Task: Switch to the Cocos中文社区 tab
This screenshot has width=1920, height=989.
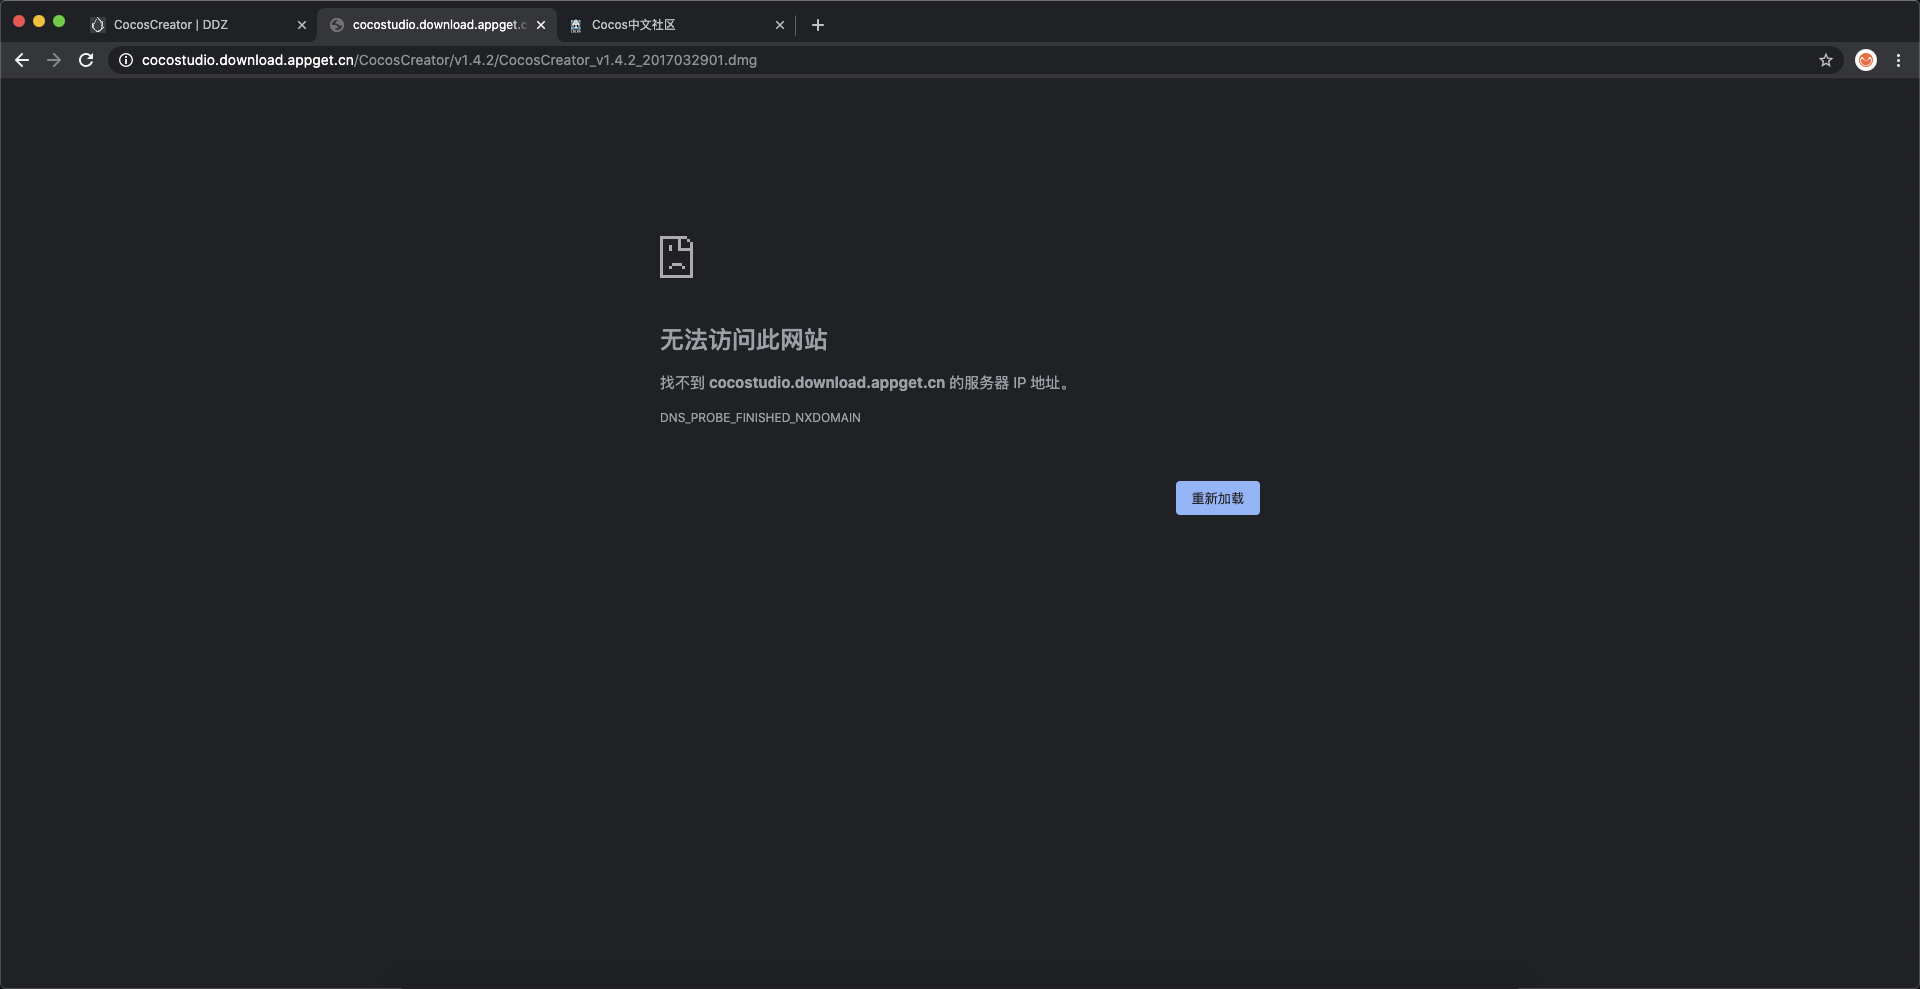Action: pos(676,25)
